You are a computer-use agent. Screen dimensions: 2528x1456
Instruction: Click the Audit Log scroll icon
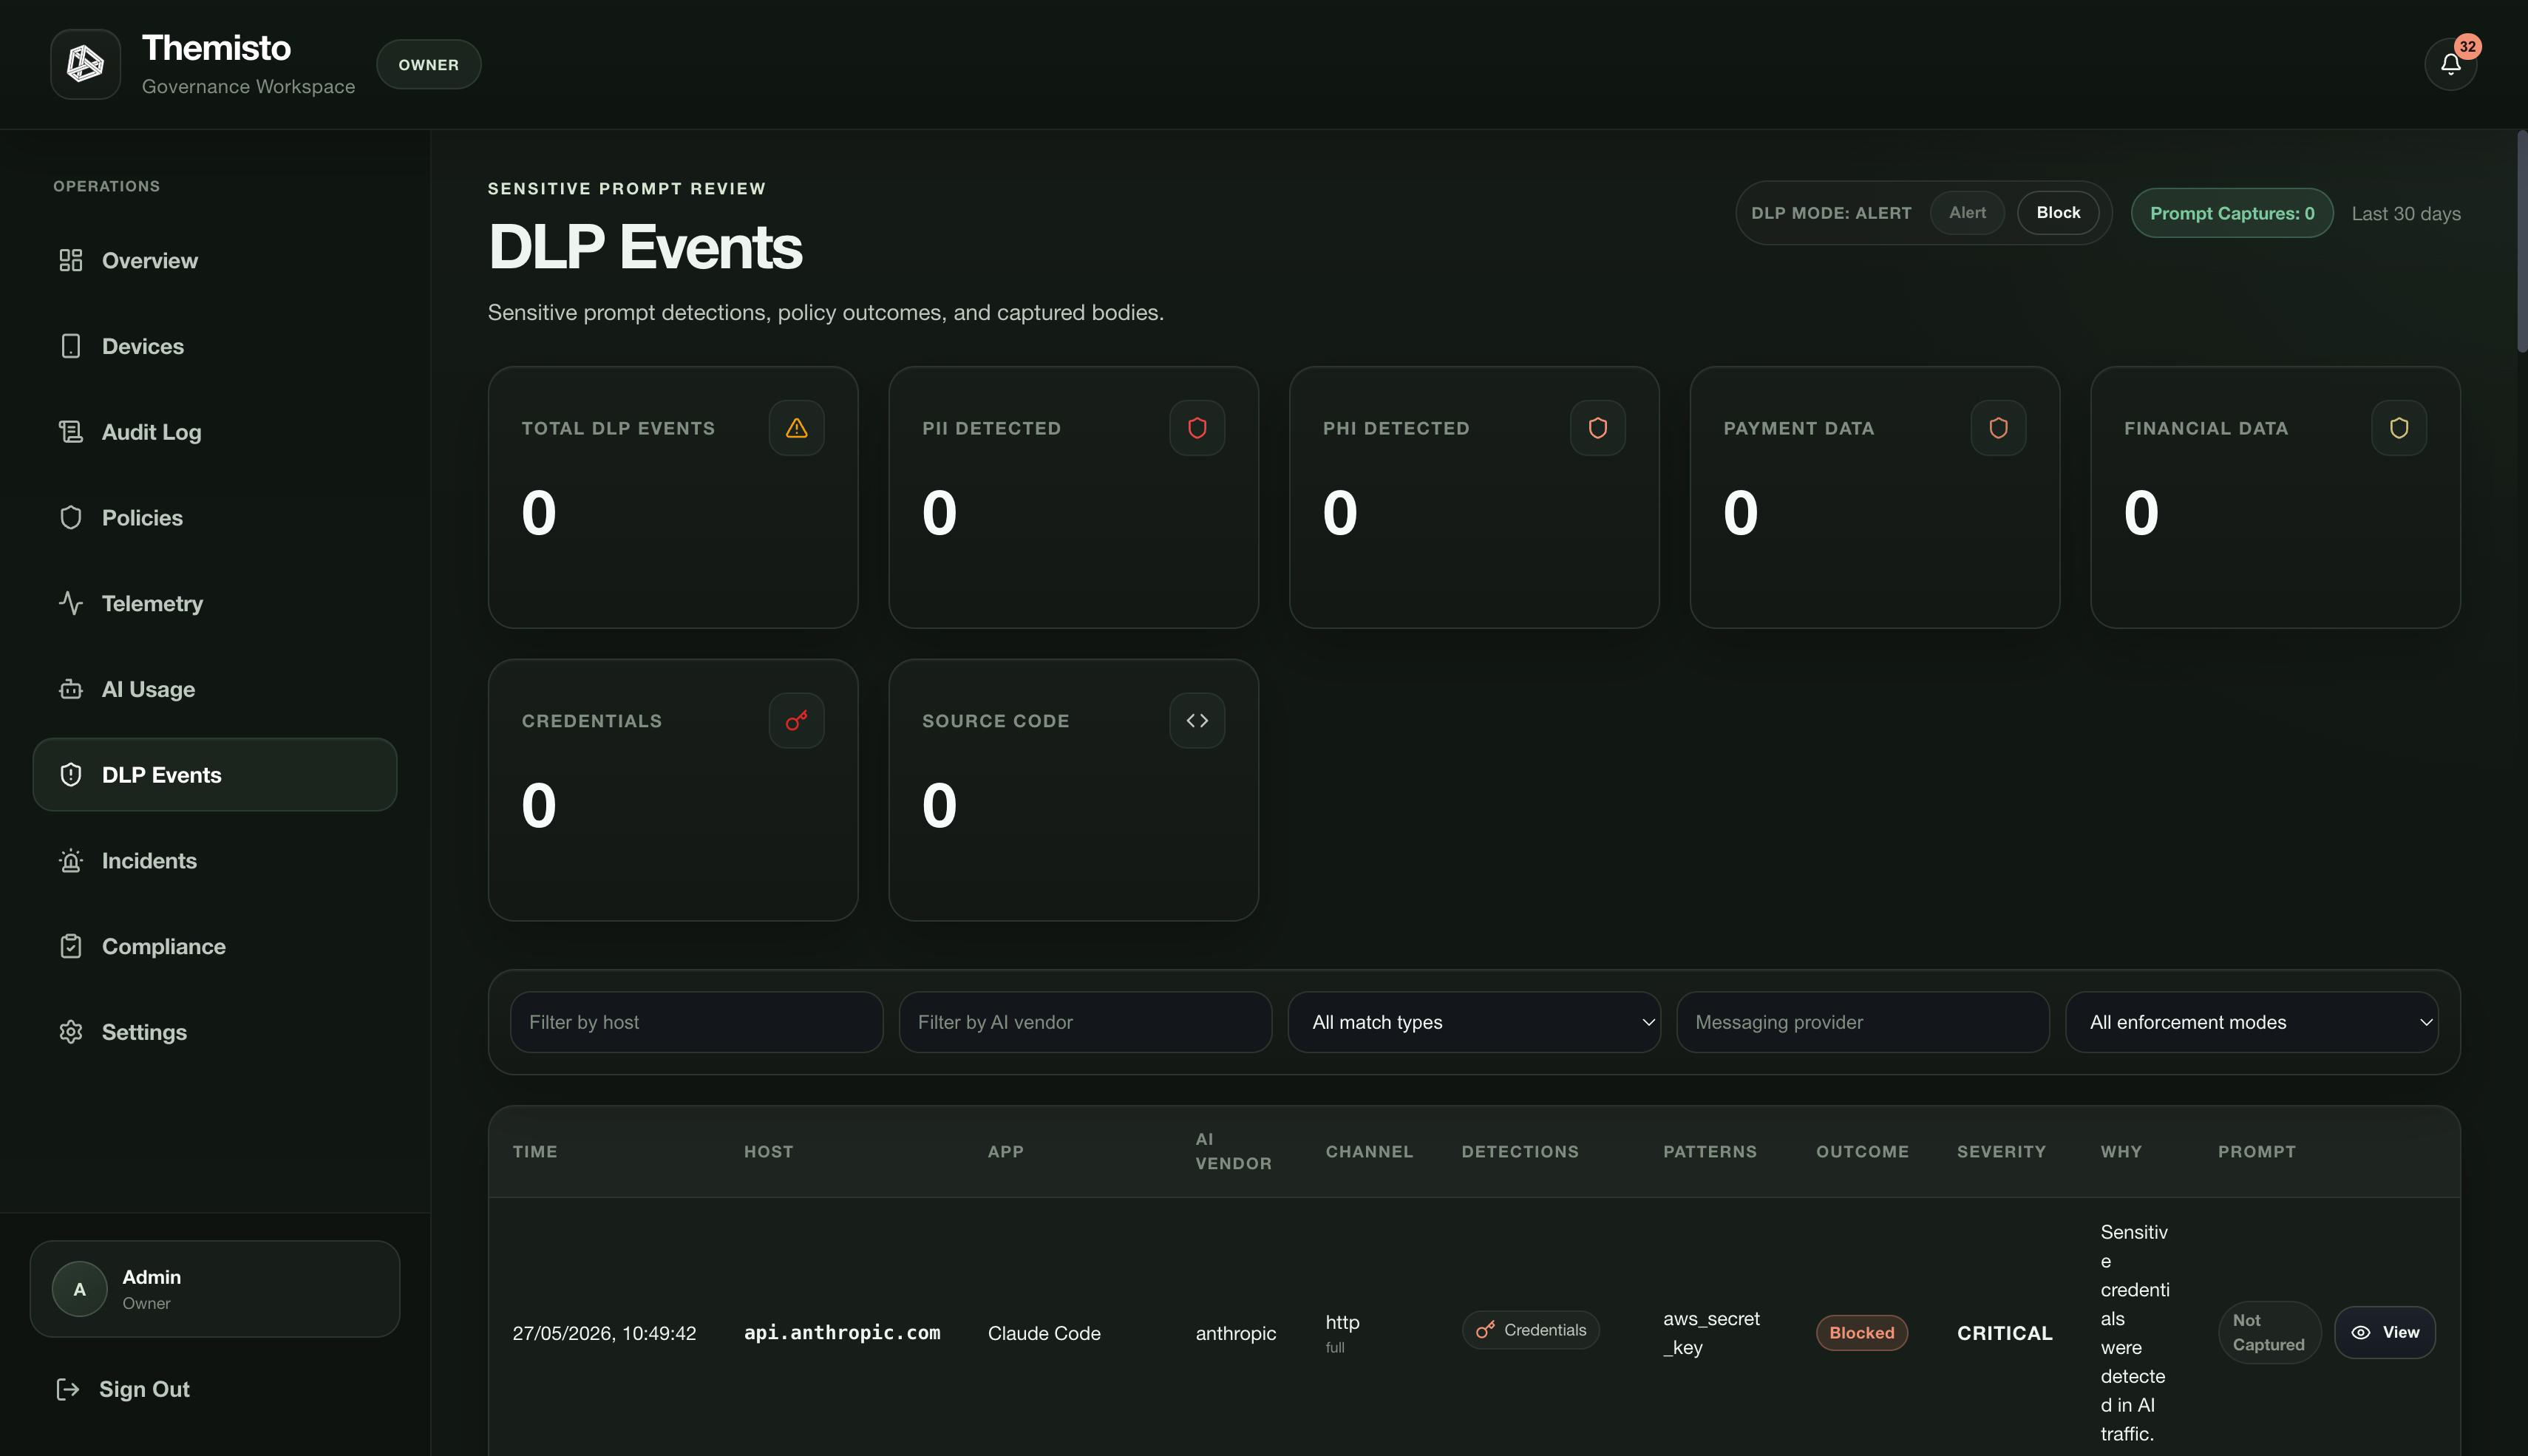pyautogui.click(x=70, y=432)
